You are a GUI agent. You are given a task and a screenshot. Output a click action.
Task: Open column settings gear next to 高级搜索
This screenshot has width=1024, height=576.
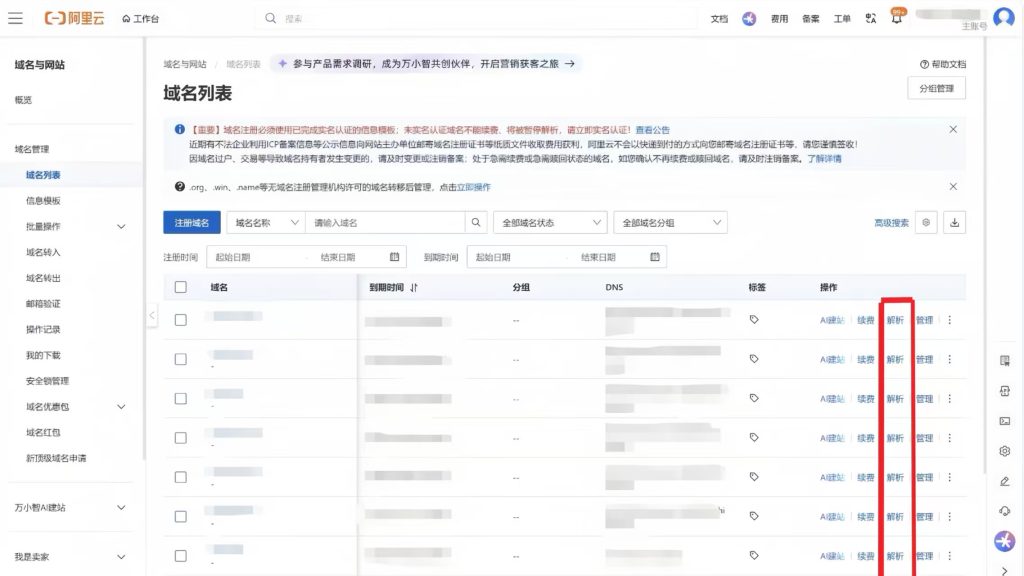point(927,223)
